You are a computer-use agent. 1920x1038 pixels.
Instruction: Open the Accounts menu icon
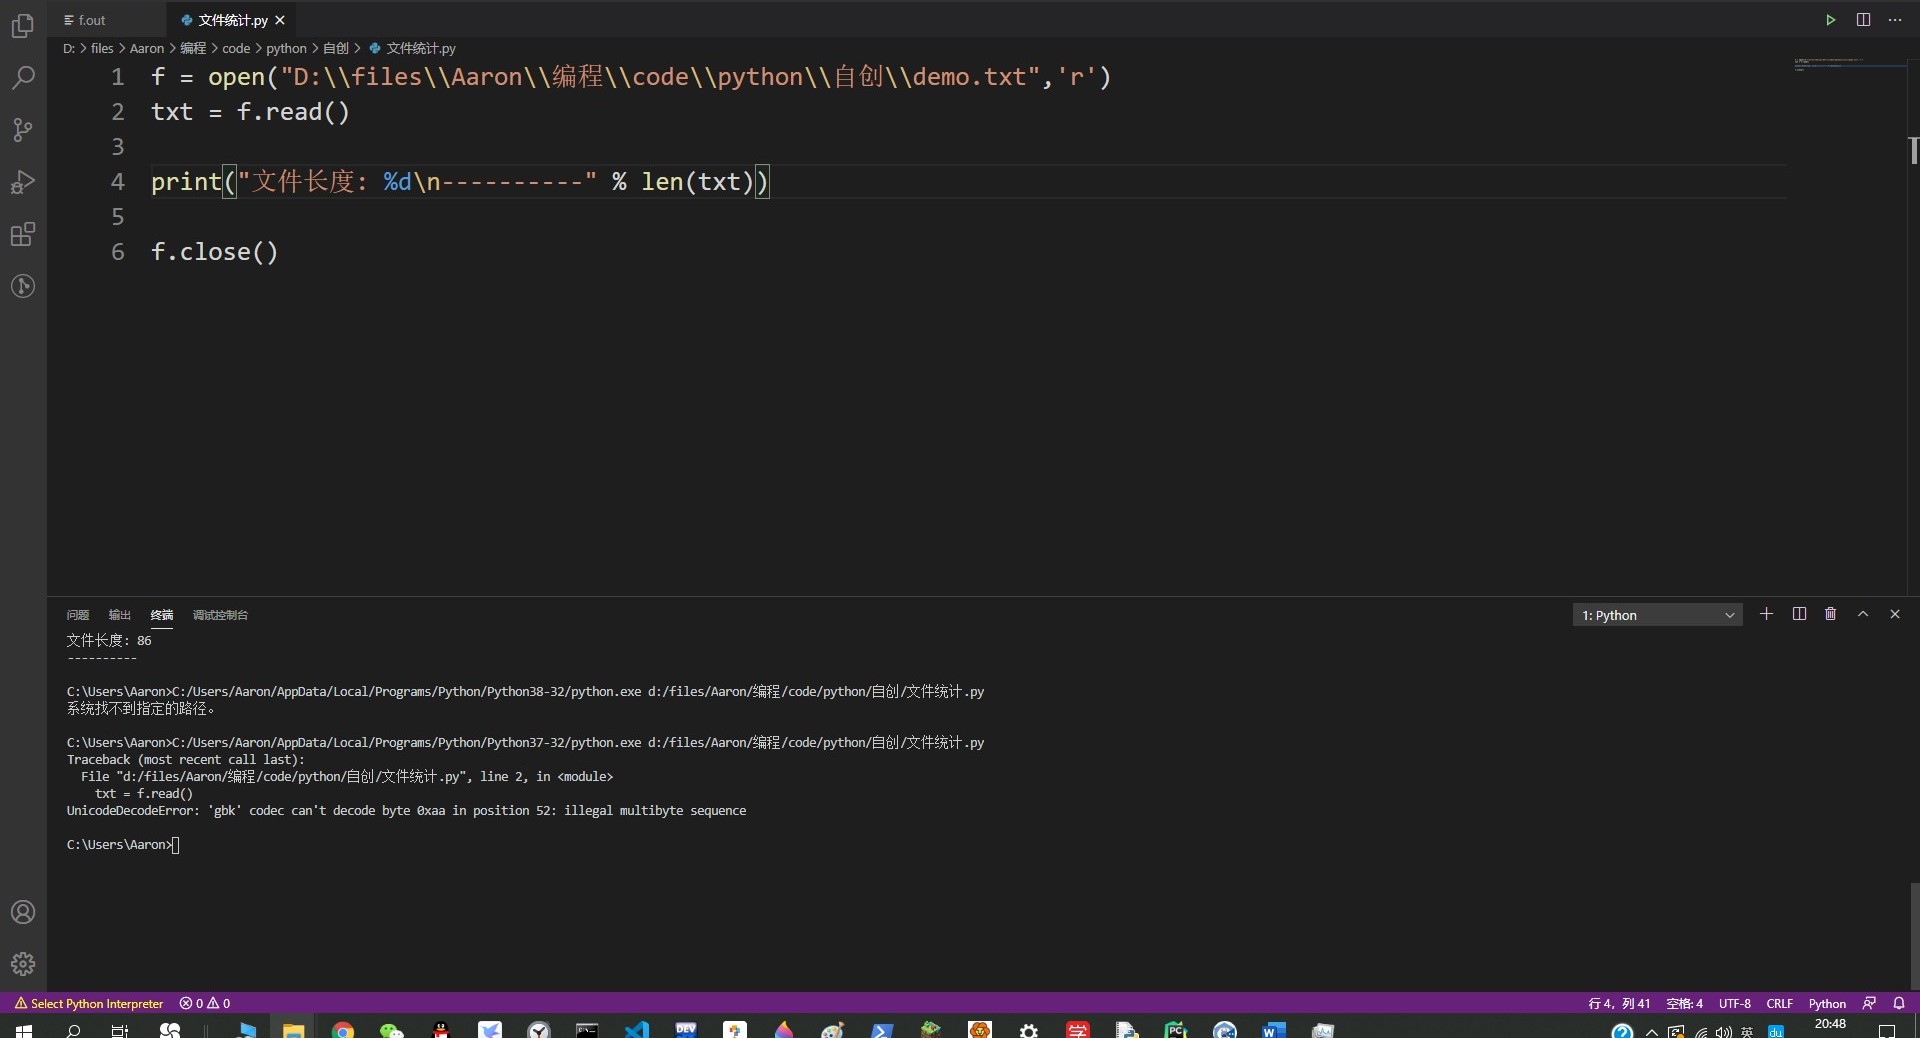(x=23, y=912)
